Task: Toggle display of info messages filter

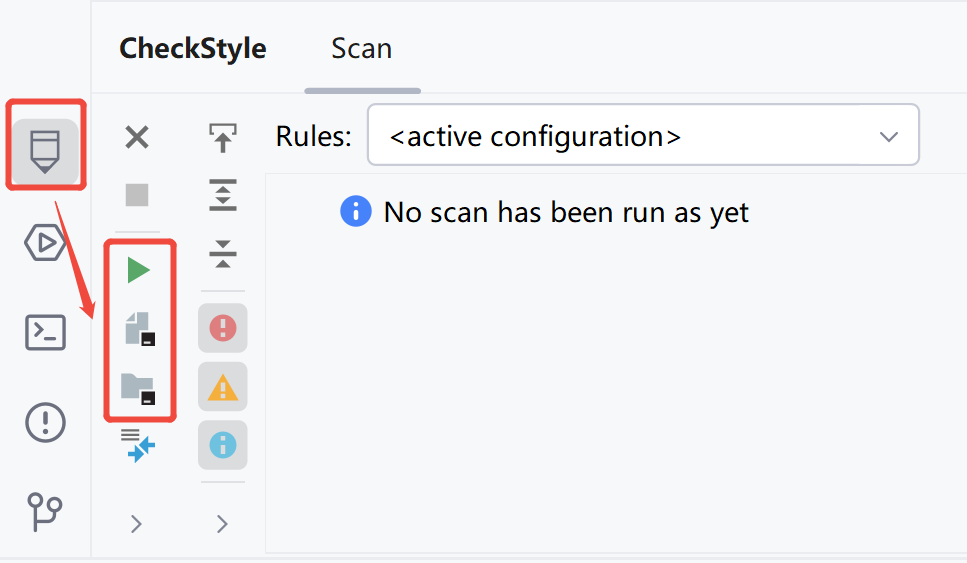Action: [222, 445]
